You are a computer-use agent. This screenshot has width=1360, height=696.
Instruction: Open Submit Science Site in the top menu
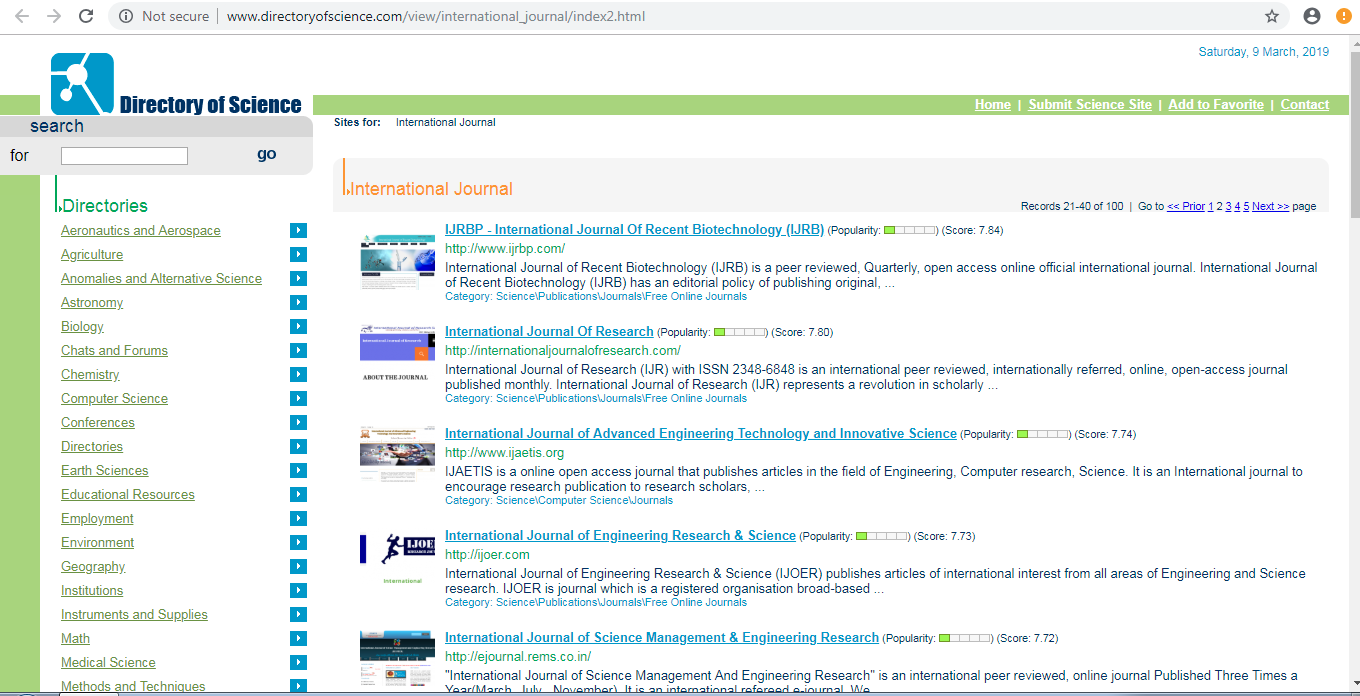[x=1089, y=105]
